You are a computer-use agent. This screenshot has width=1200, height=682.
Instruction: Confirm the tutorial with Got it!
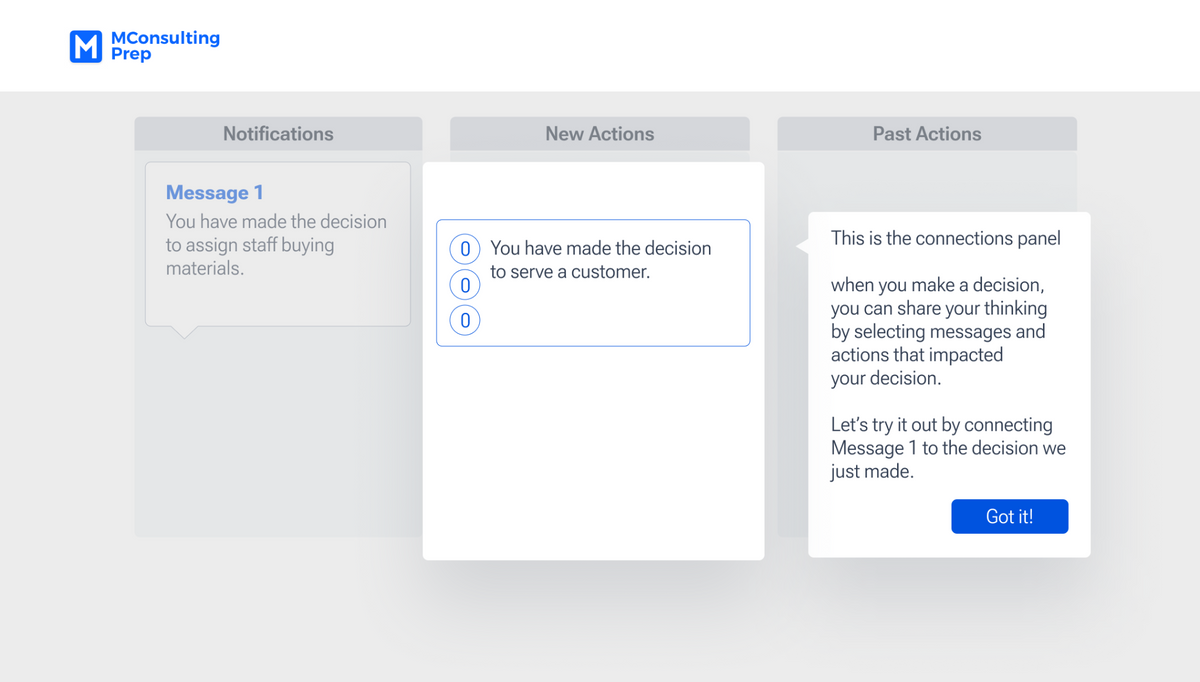[x=1009, y=516]
